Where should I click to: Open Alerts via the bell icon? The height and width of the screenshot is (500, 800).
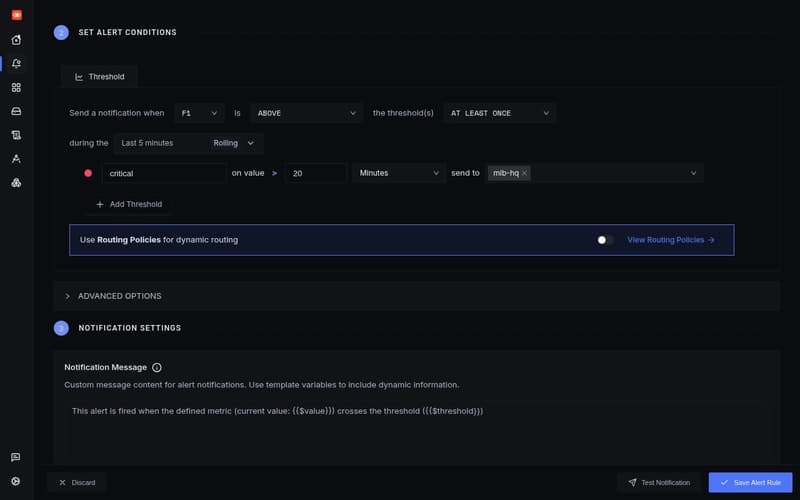pyautogui.click(x=16, y=63)
